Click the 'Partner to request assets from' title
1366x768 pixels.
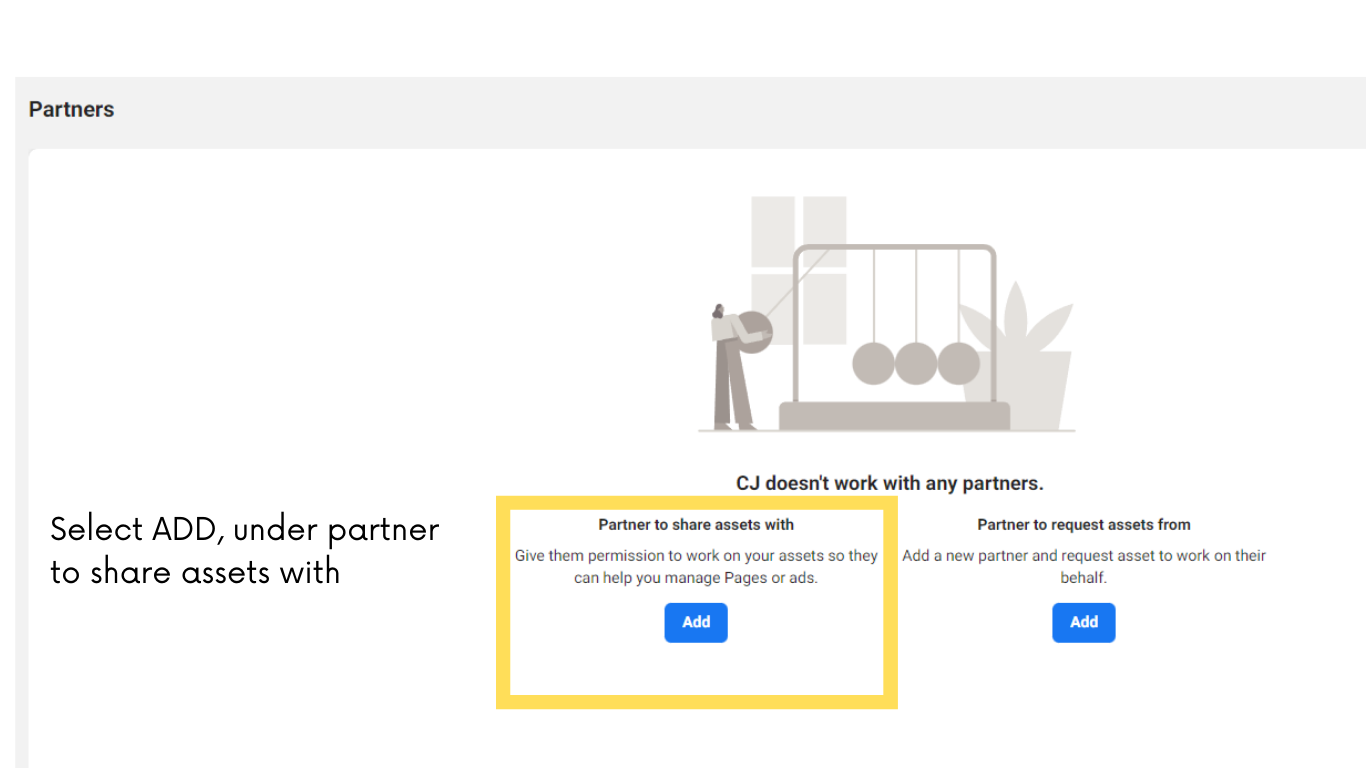pyautogui.click(x=1084, y=524)
